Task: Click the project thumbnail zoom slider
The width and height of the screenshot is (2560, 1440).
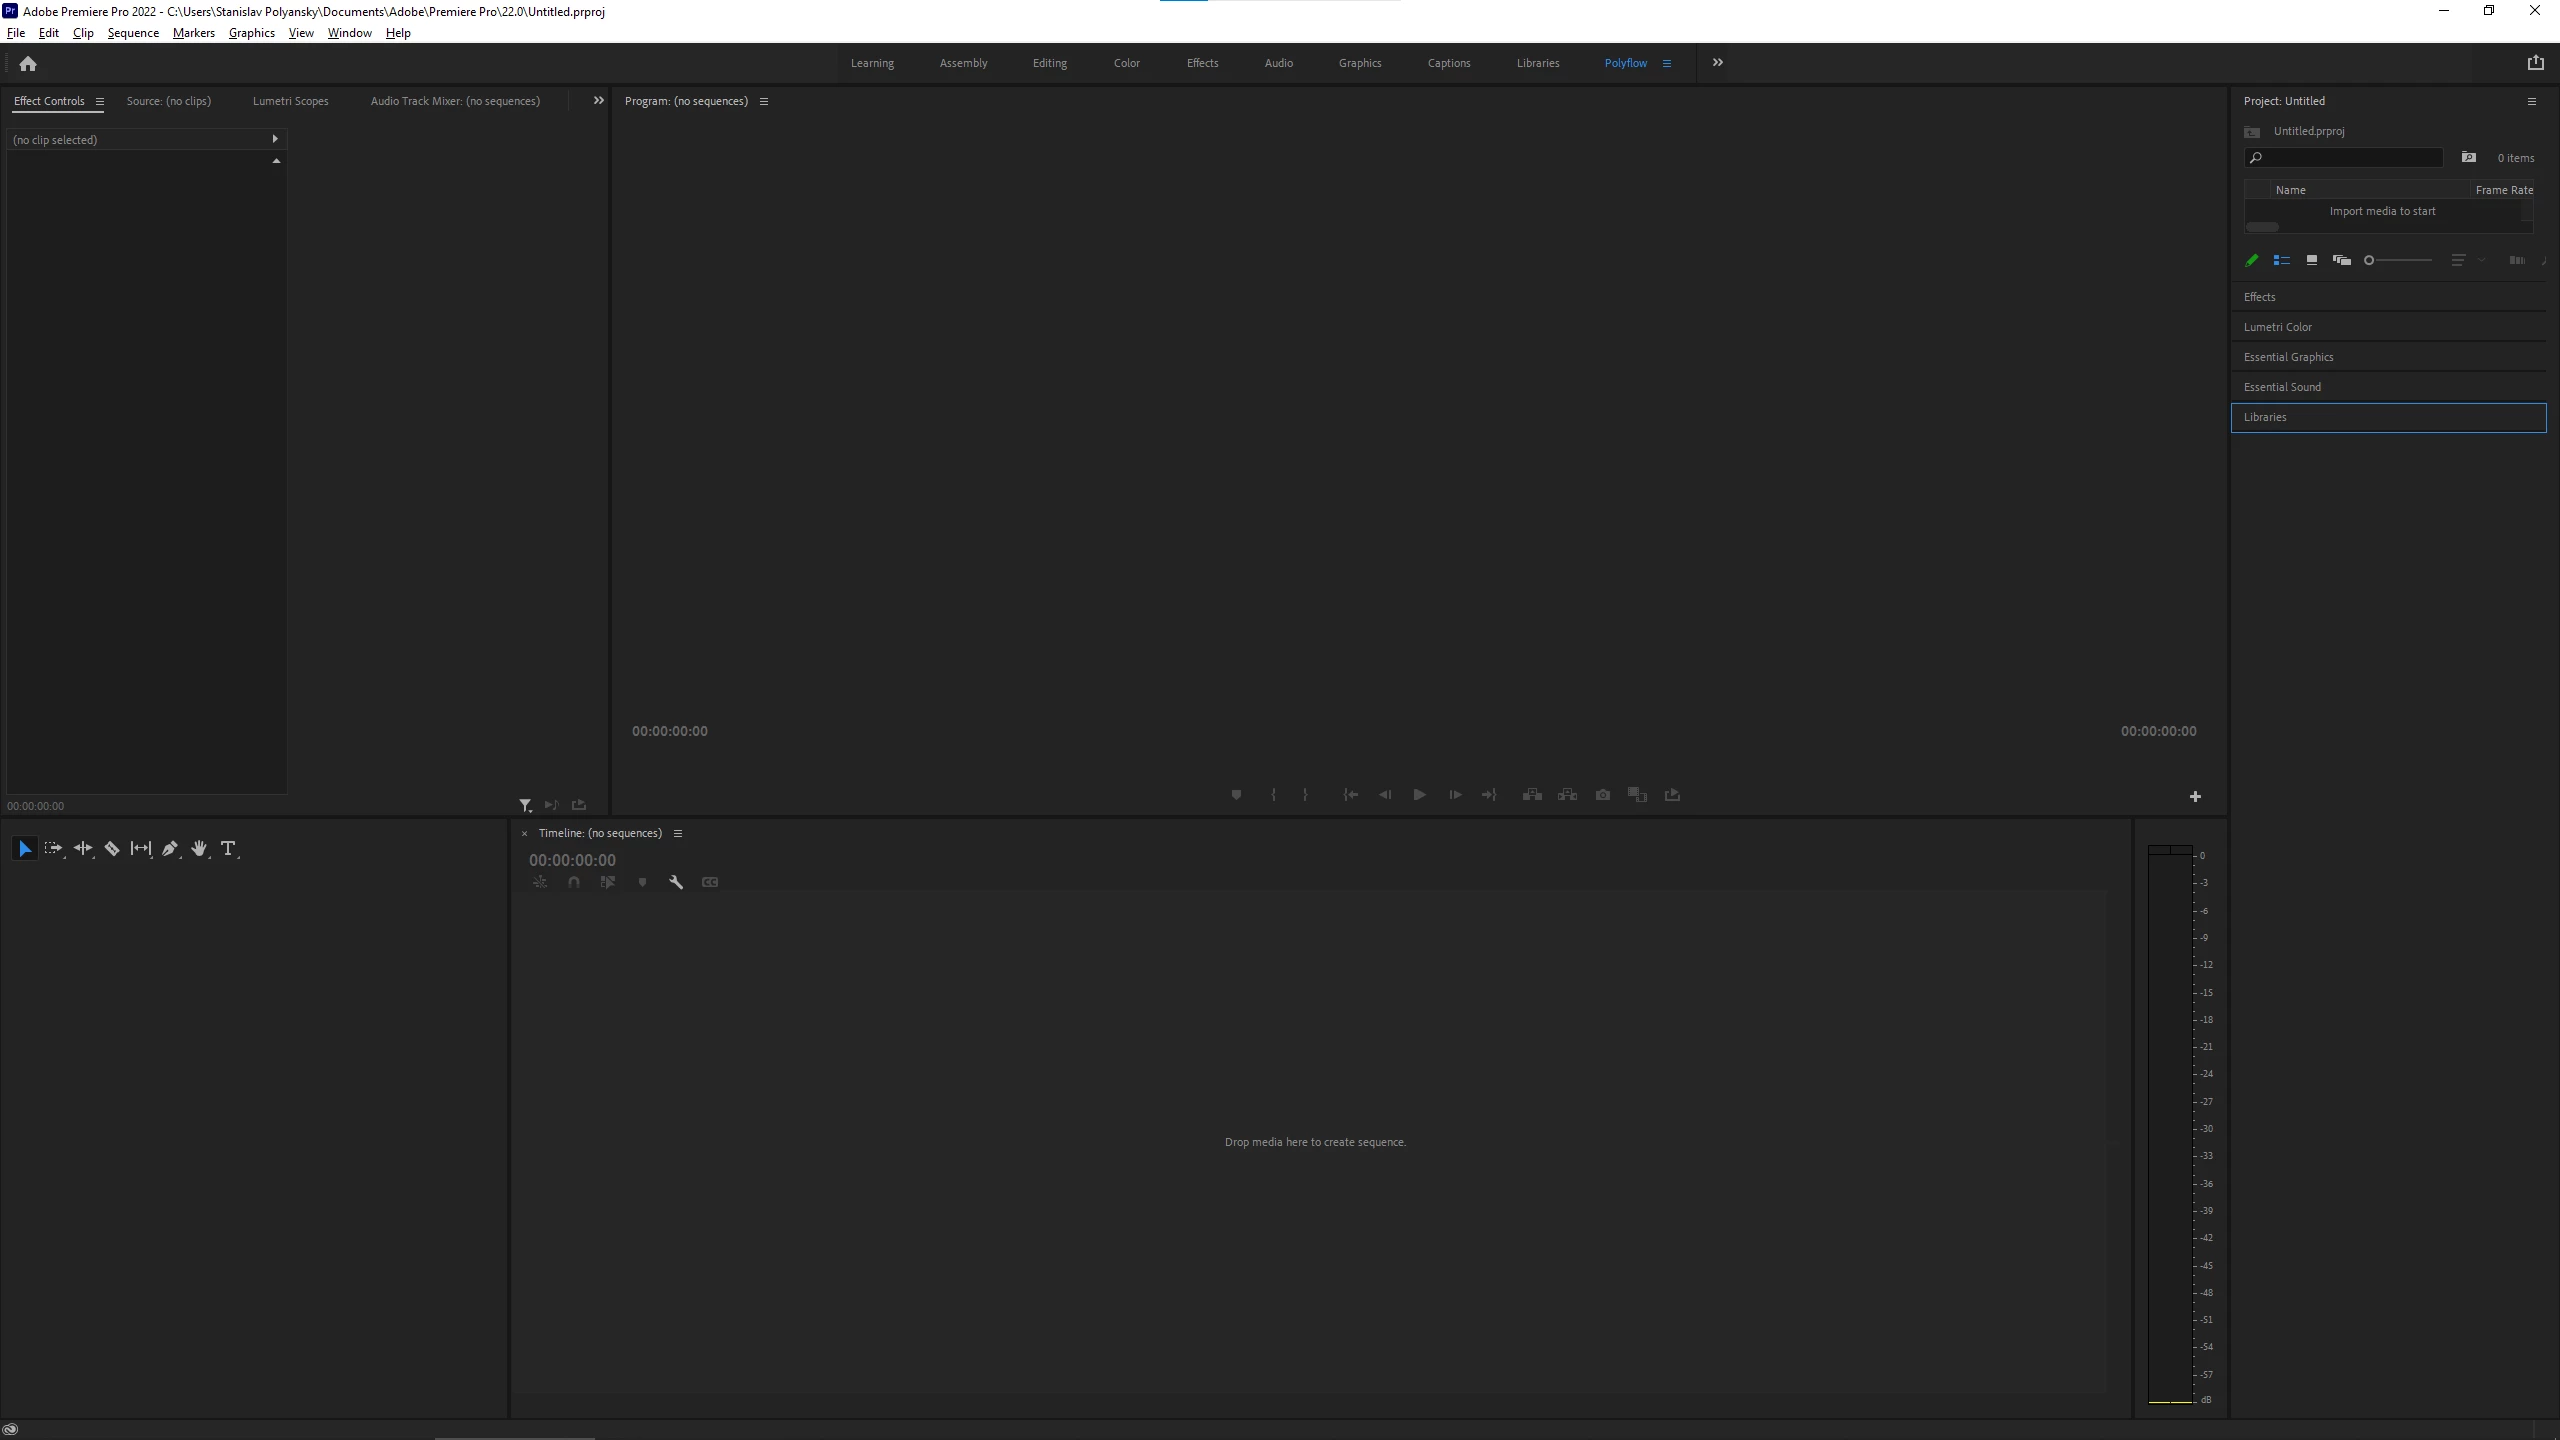Action: [x=2399, y=260]
